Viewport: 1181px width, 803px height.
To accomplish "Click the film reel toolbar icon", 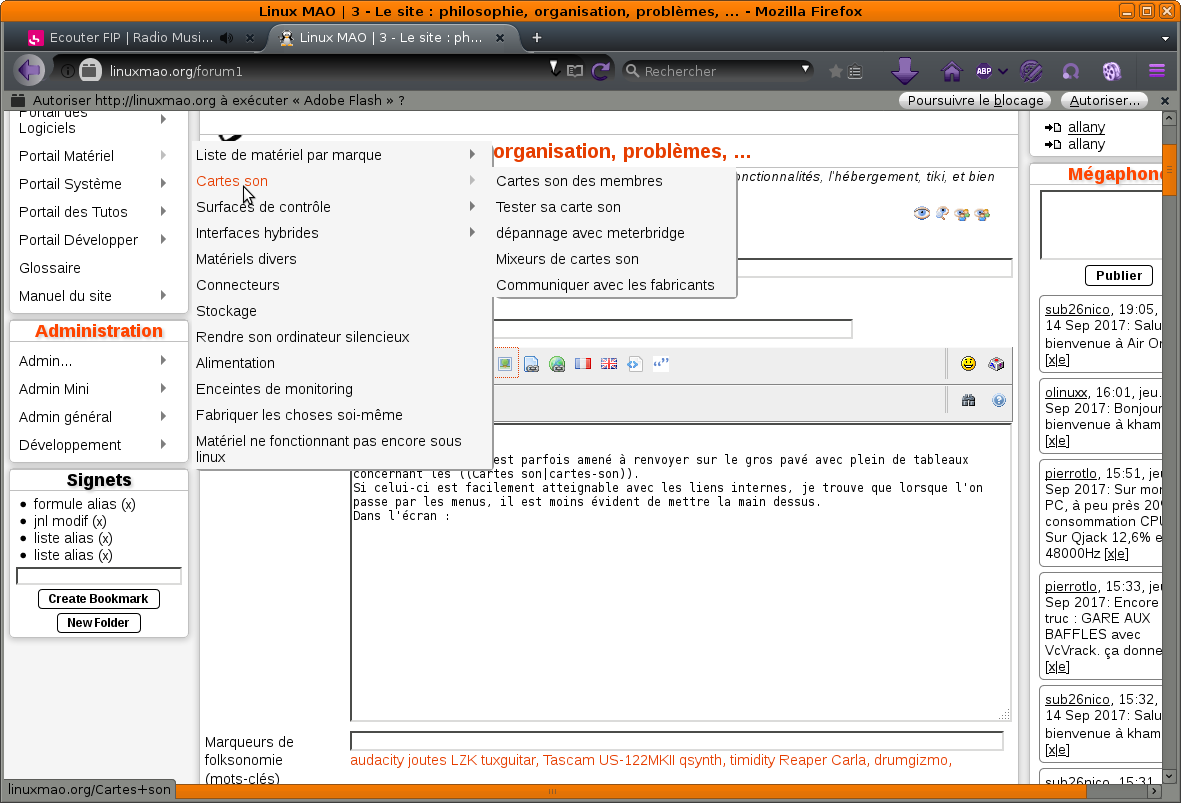I will point(1112,72).
